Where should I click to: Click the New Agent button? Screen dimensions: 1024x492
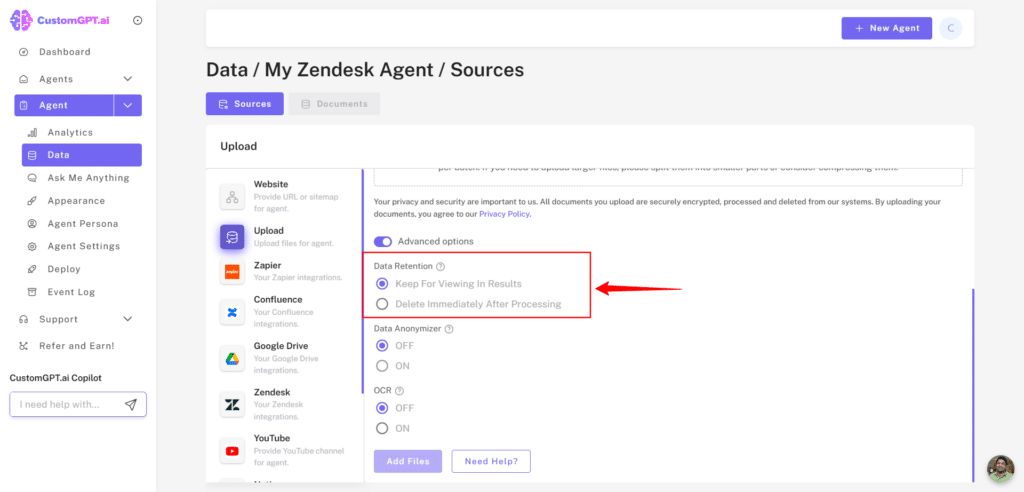(x=886, y=28)
